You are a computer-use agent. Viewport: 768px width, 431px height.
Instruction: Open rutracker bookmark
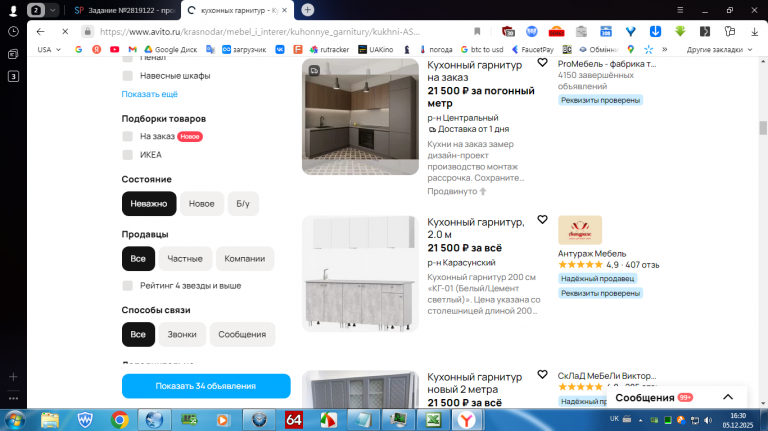pos(330,49)
